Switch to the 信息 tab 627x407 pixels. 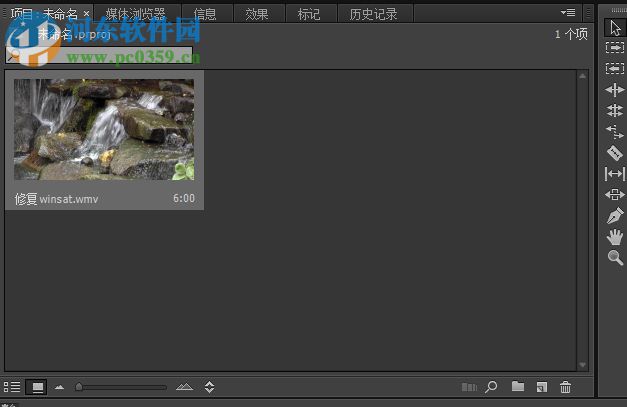pos(205,14)
